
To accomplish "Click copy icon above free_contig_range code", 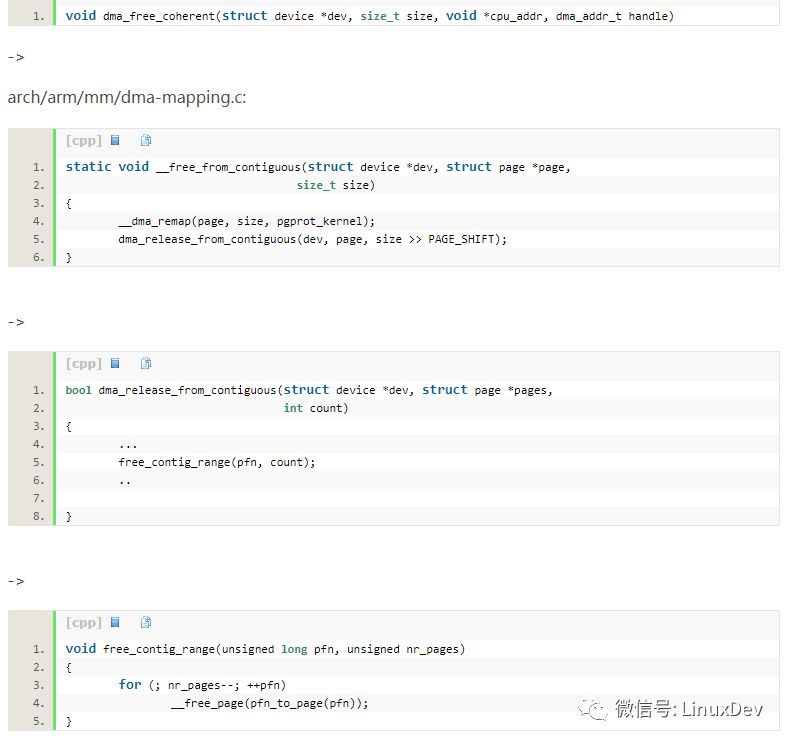I will (x=146, y=623).
